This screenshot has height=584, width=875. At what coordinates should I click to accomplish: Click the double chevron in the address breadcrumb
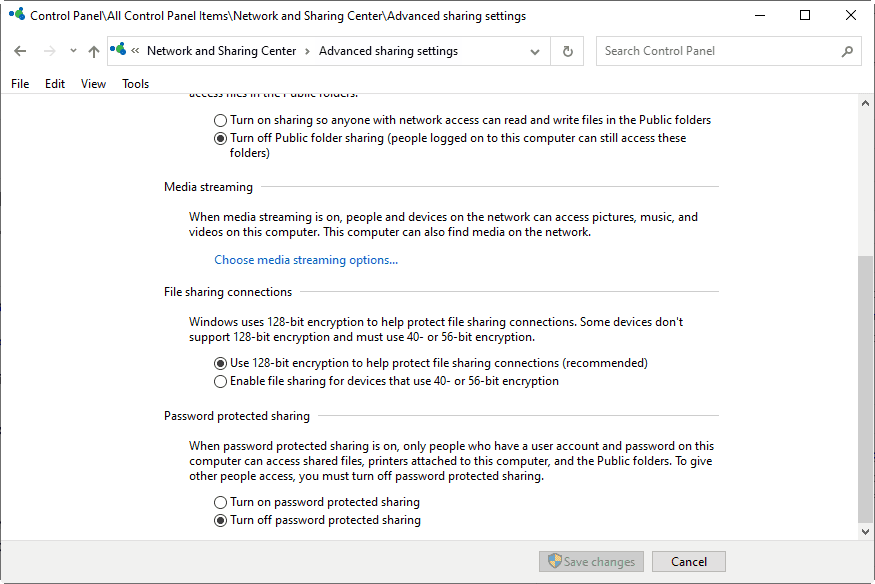tap(136, 51)
